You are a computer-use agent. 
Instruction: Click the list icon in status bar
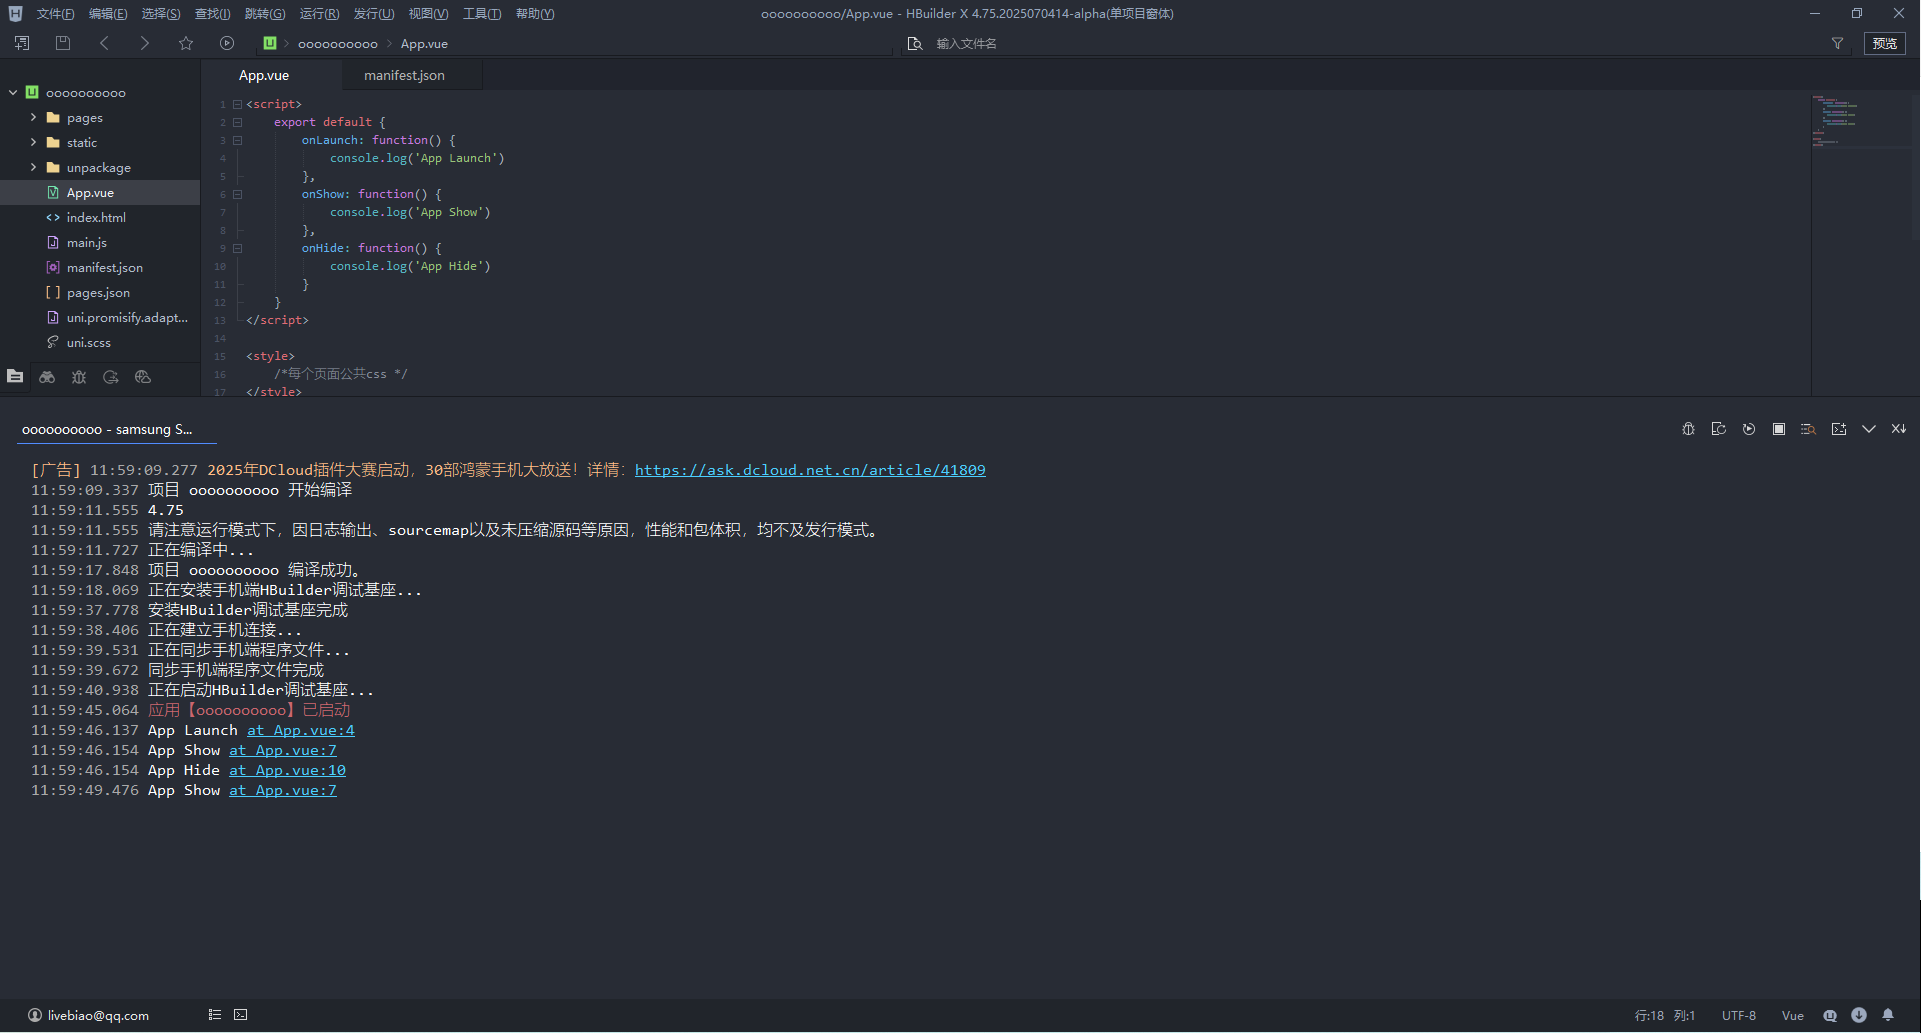214,1015
